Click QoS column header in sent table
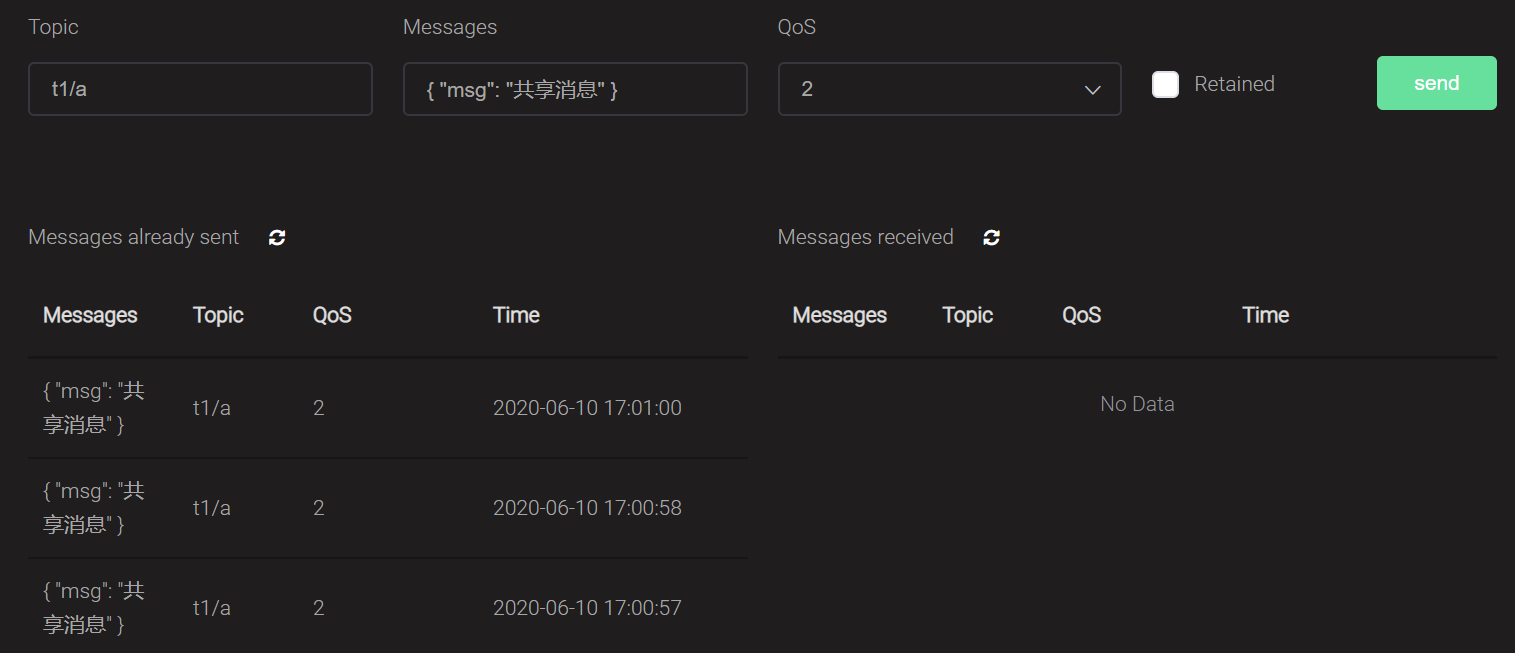 click(332, 315)
